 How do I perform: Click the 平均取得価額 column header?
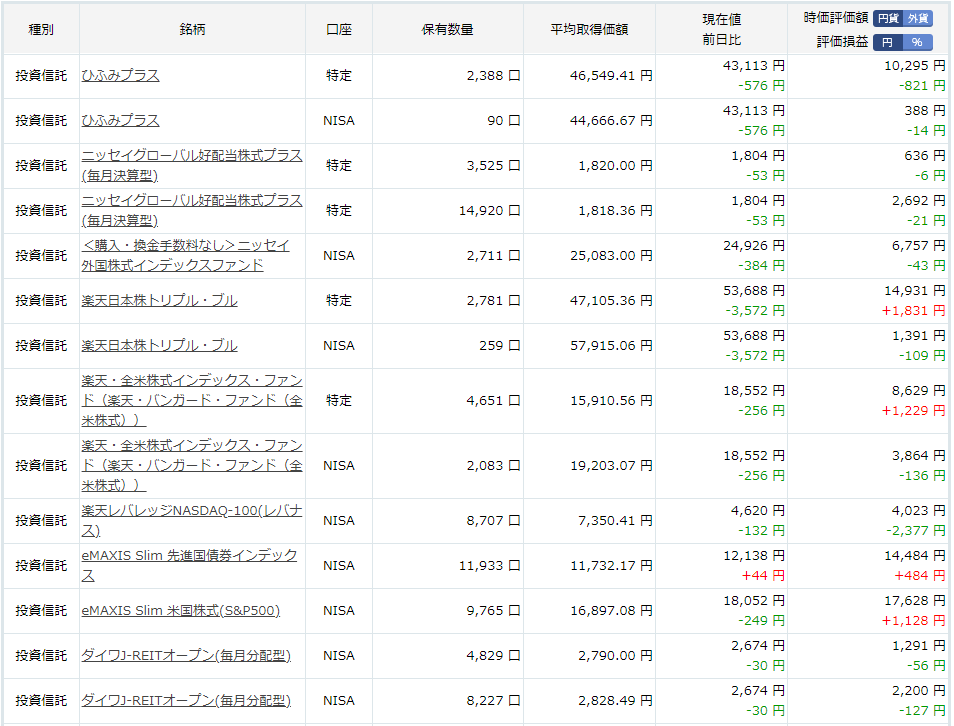589,29
